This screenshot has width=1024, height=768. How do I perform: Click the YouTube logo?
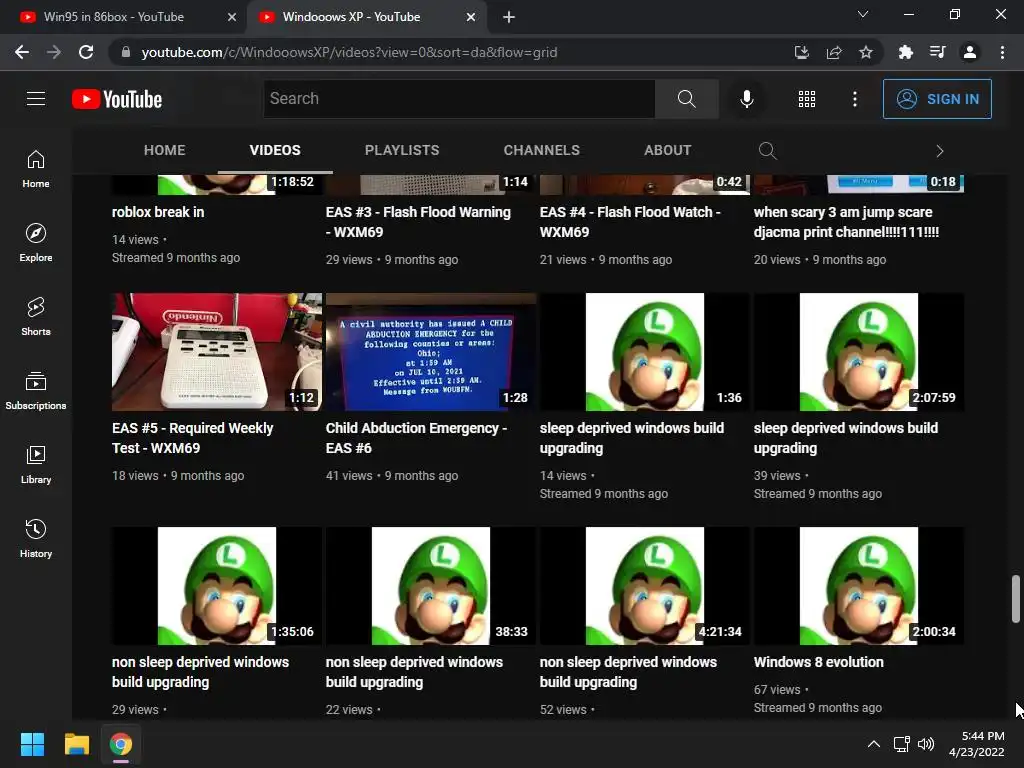click(x=117, y=99)
